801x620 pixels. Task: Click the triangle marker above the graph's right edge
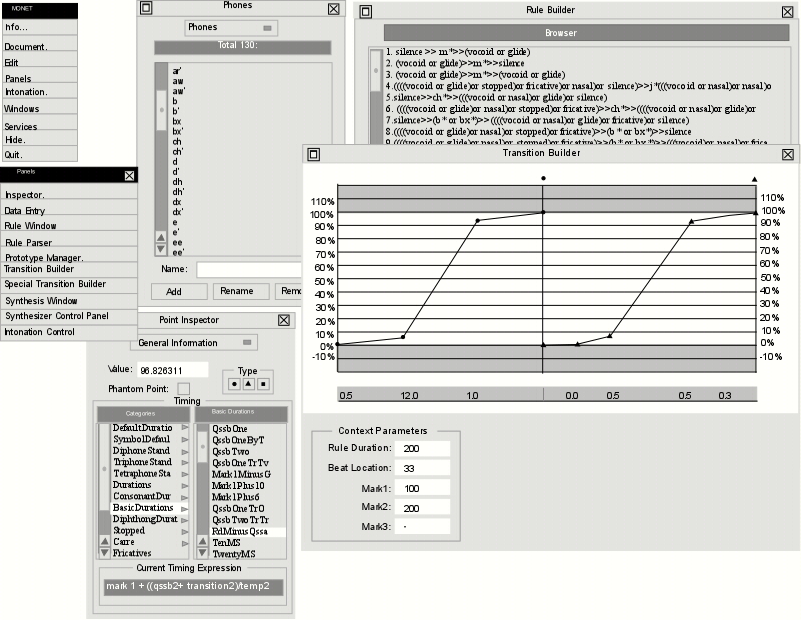coord(755,179)
